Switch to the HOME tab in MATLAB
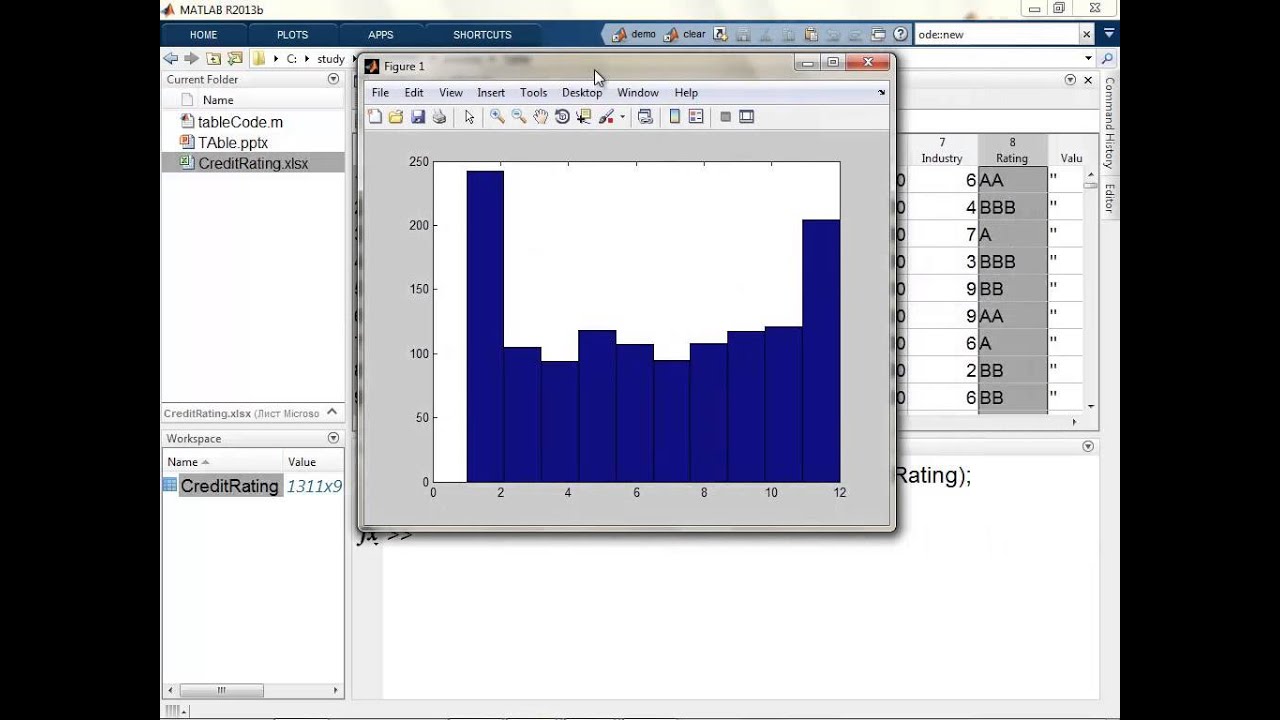This screenshot has width=1280, height=720. [x=203, y=35]
